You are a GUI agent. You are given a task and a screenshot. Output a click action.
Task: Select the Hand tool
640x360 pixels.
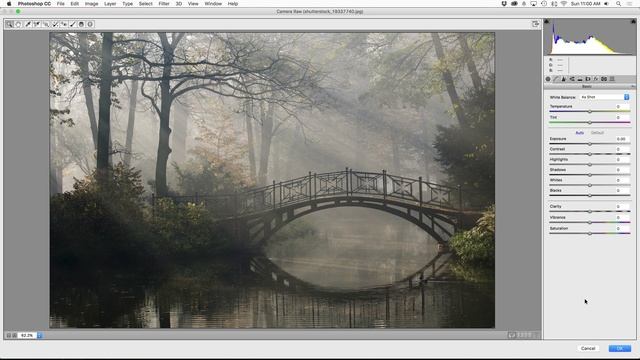[x=18, y=24]
